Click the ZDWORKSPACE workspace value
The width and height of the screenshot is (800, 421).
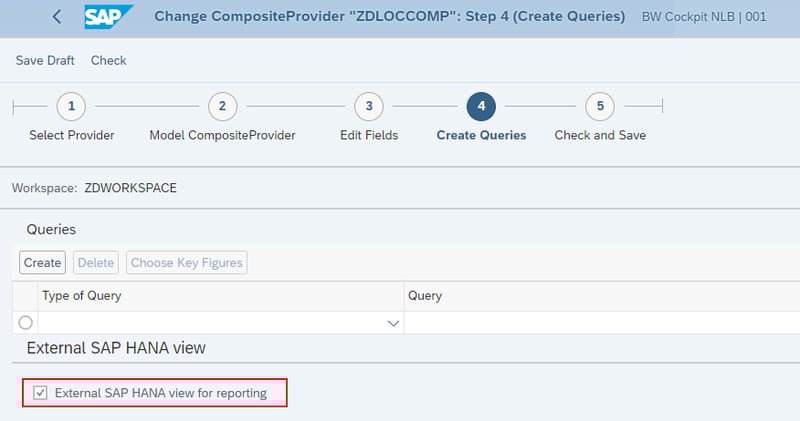click(131, 188)
